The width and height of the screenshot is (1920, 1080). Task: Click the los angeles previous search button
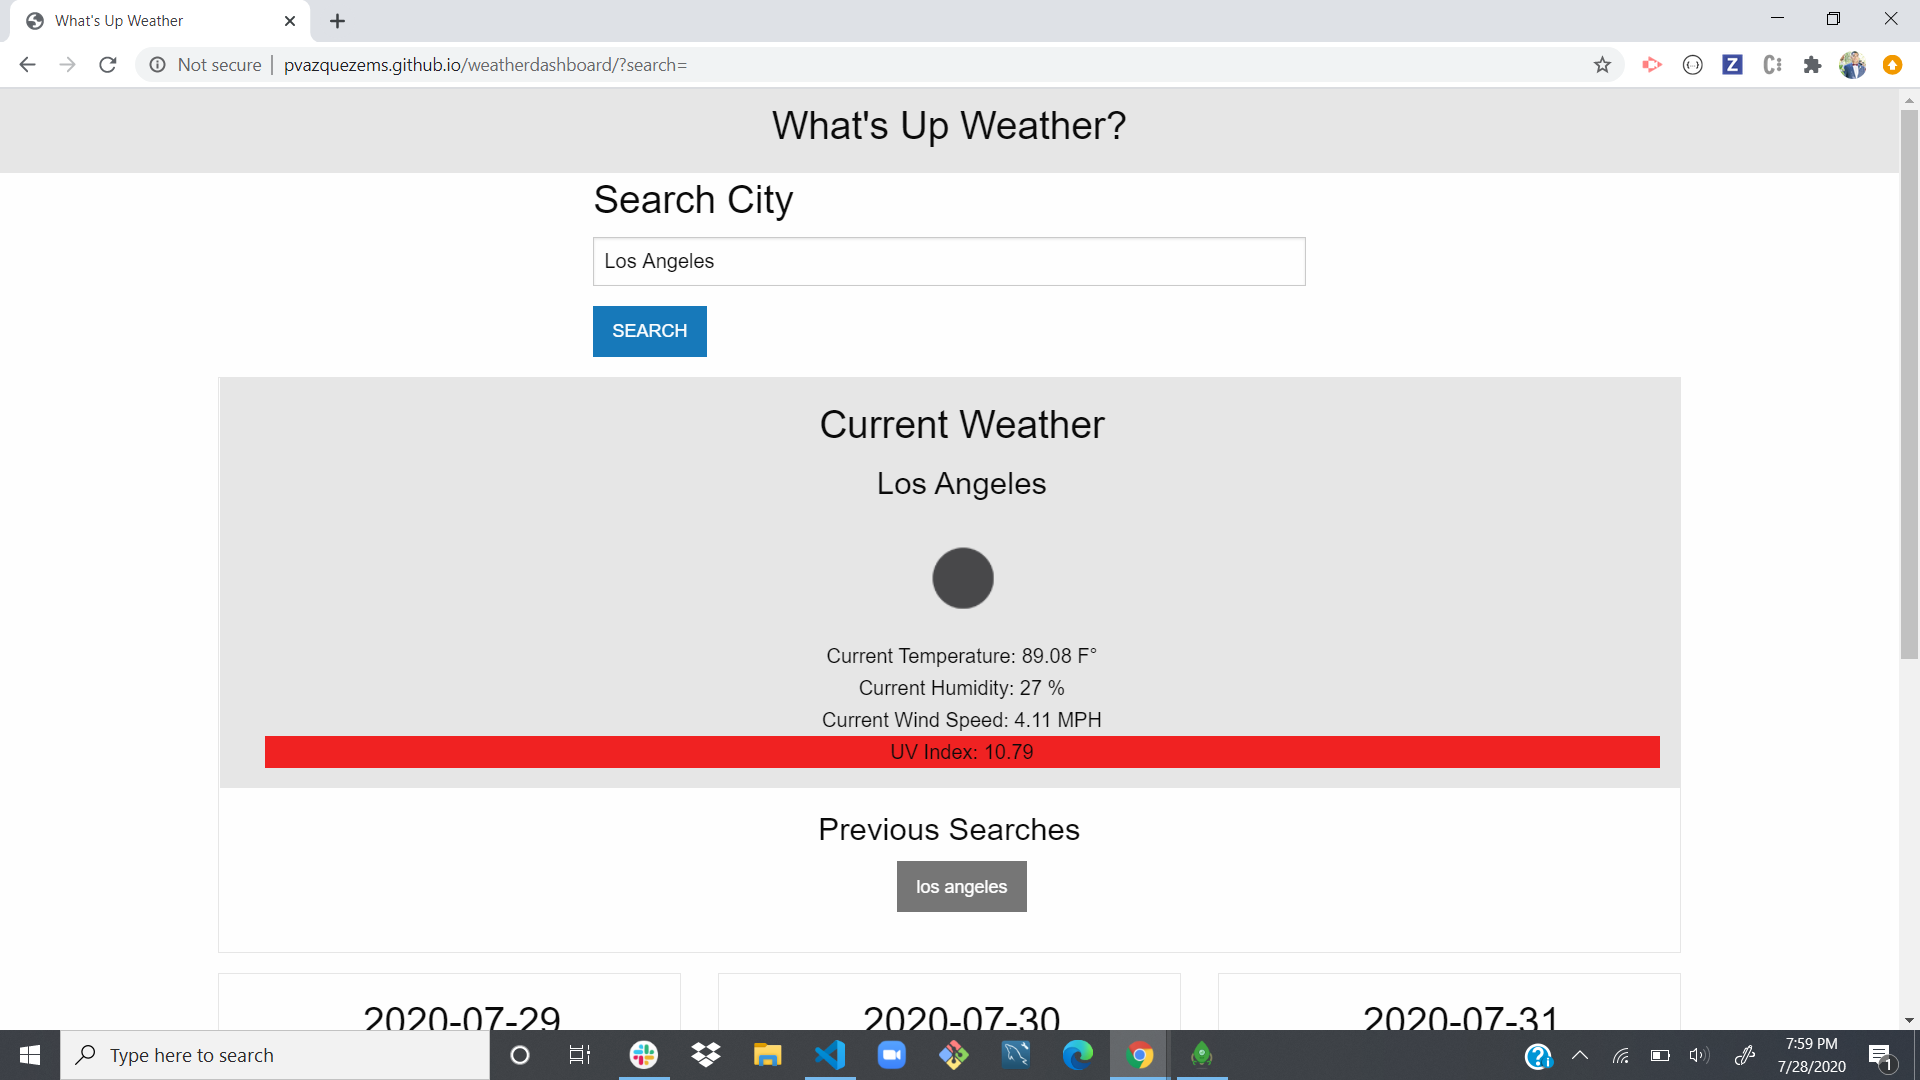(961, 887)
